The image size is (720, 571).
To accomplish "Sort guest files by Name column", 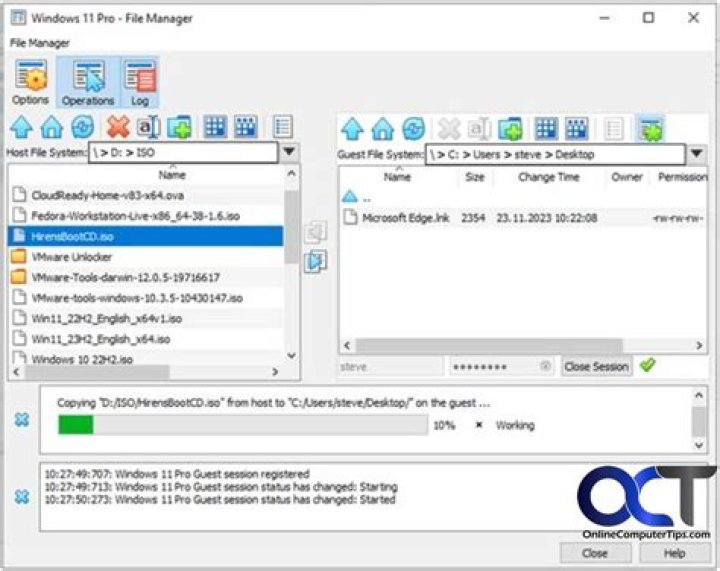I will [x=398, y=177].
